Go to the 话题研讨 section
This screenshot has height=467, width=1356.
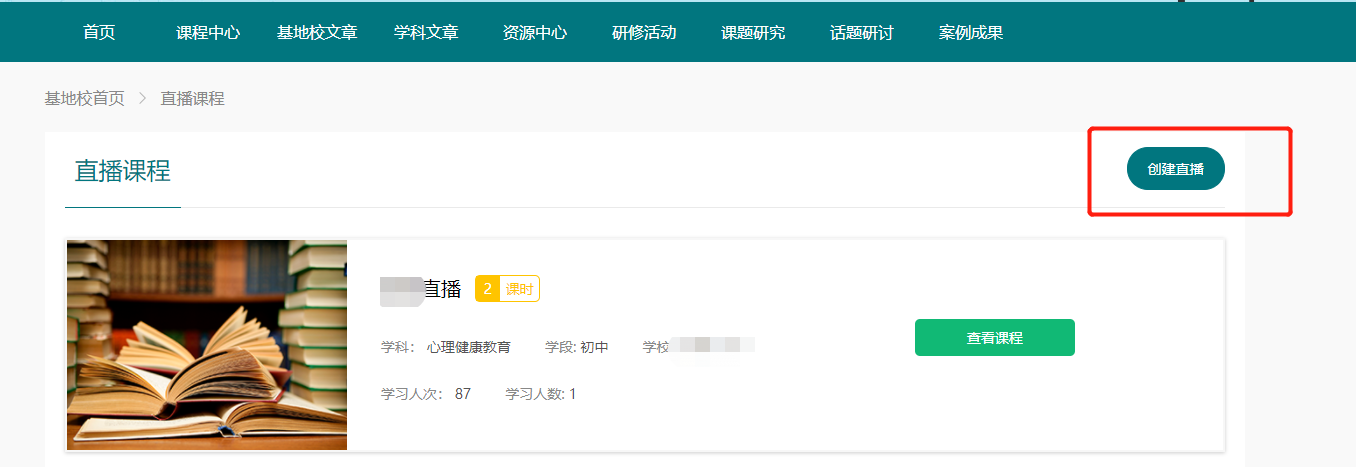(x=861, y=32)
